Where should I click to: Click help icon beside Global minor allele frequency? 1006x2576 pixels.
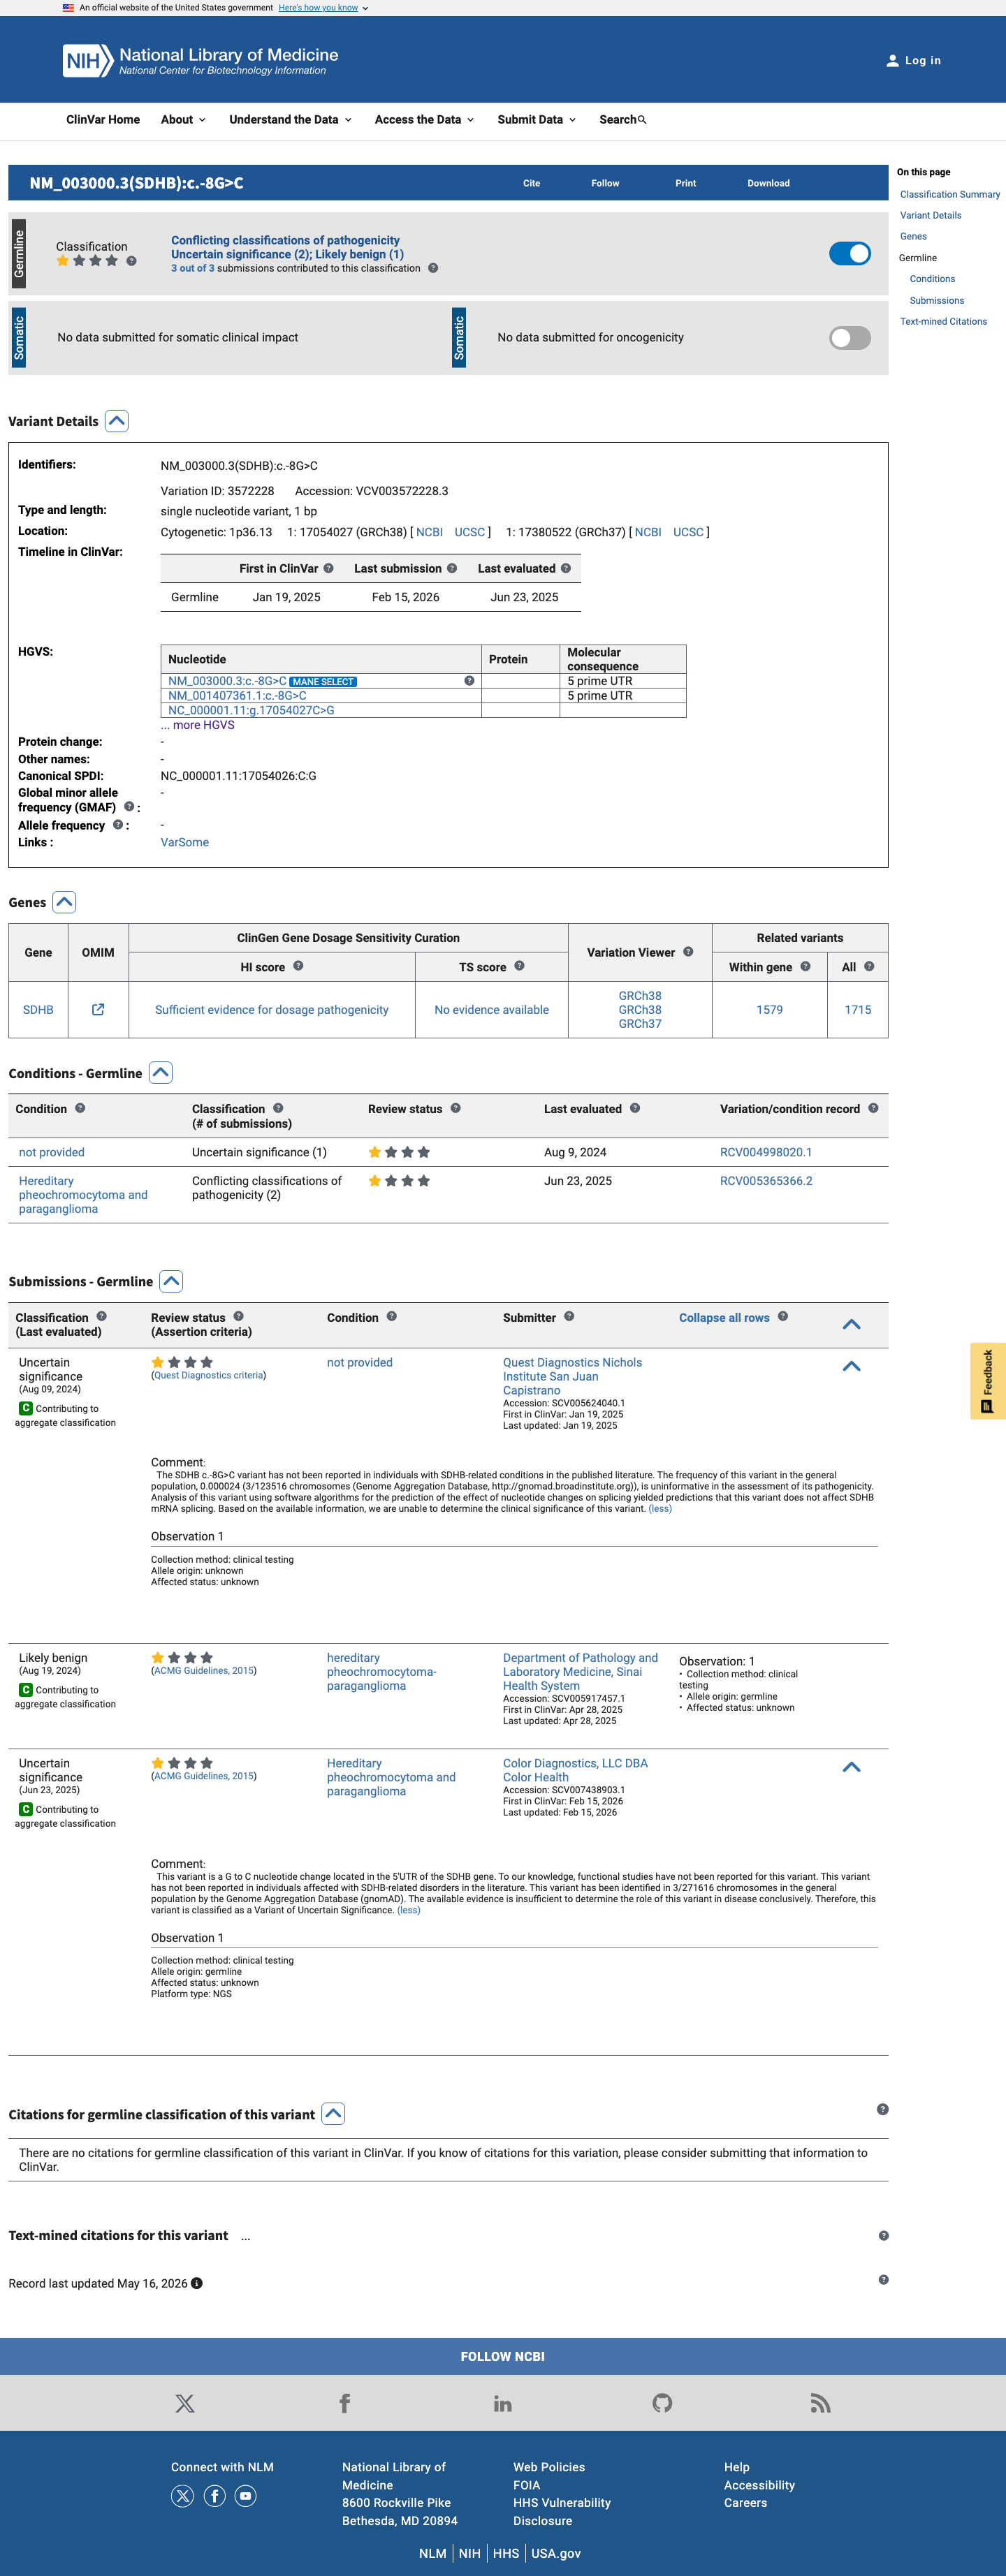tap(129, 806)
